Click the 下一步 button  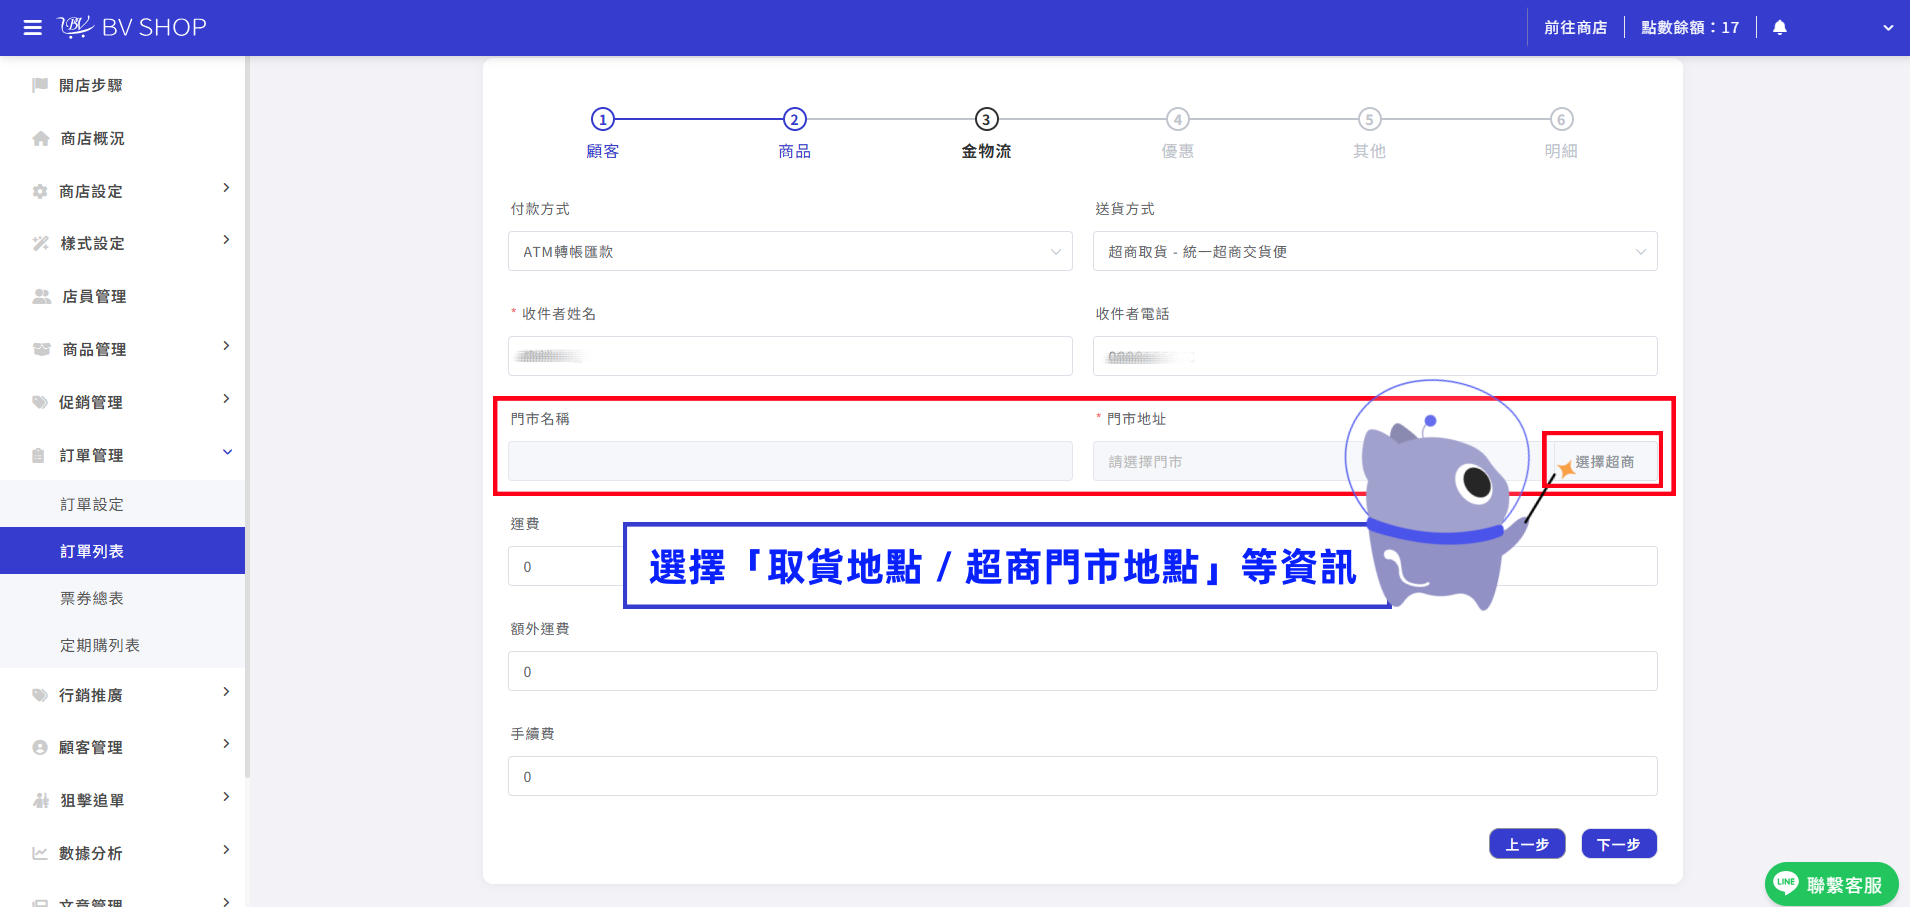1618,844
